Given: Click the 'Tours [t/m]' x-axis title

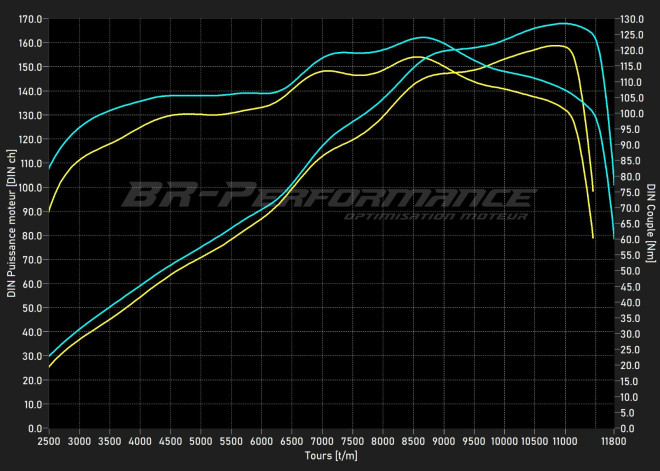Looking at the screenshot, I should pos(331,456).
